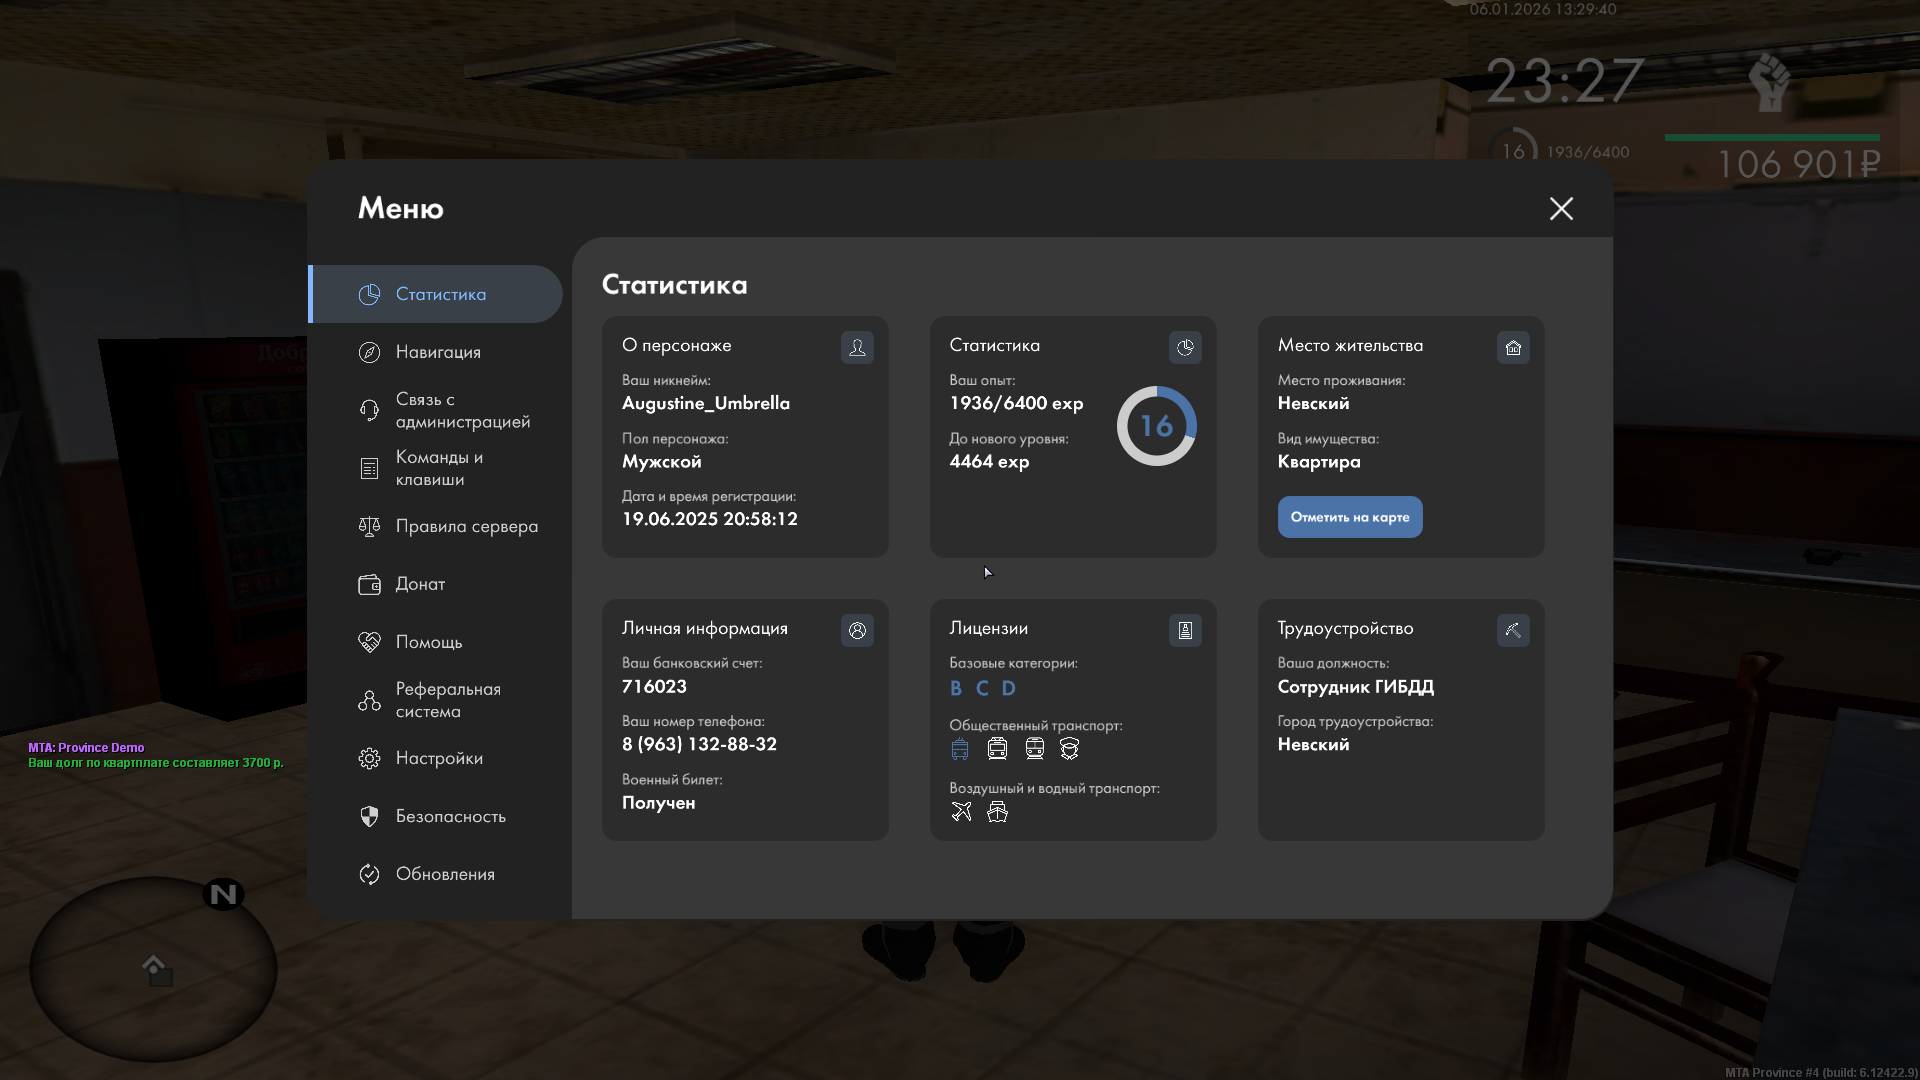Click the boat license icon
The image size is (1920, 1080).
(997, 812)
